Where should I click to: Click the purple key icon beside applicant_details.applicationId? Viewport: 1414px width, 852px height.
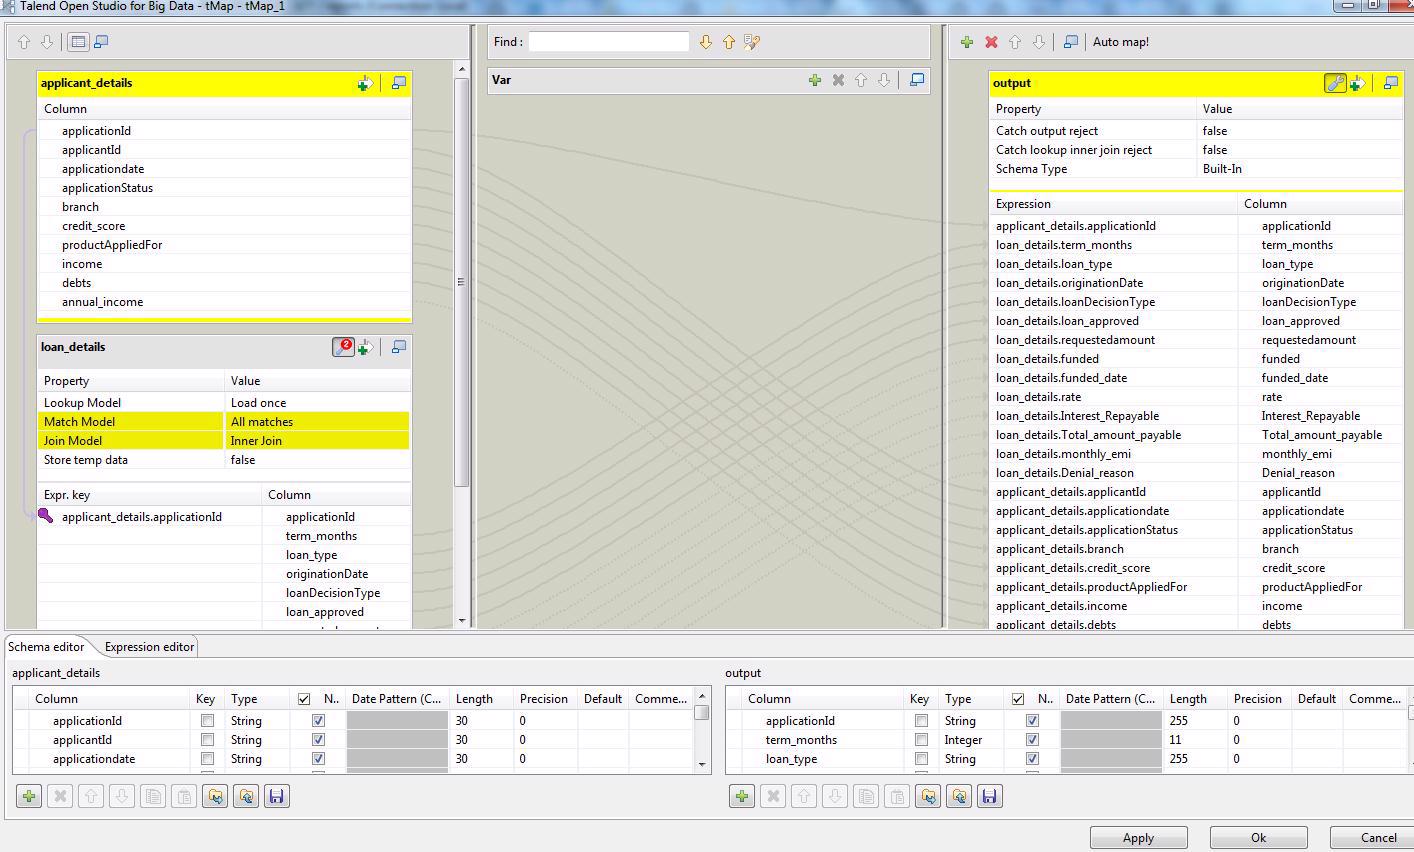[x=46, y=516]
